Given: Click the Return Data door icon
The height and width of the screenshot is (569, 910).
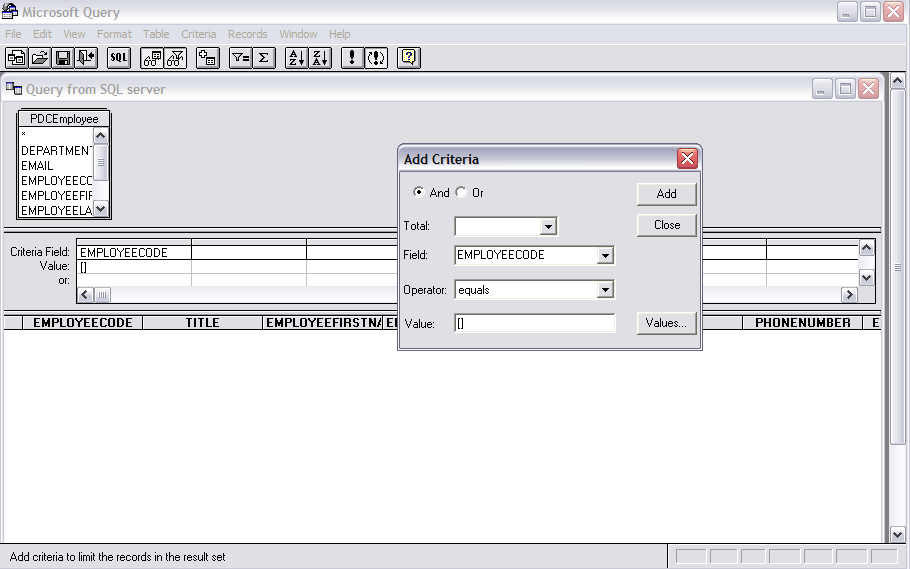Looking at the screenshot, I should tap(86, 58).
